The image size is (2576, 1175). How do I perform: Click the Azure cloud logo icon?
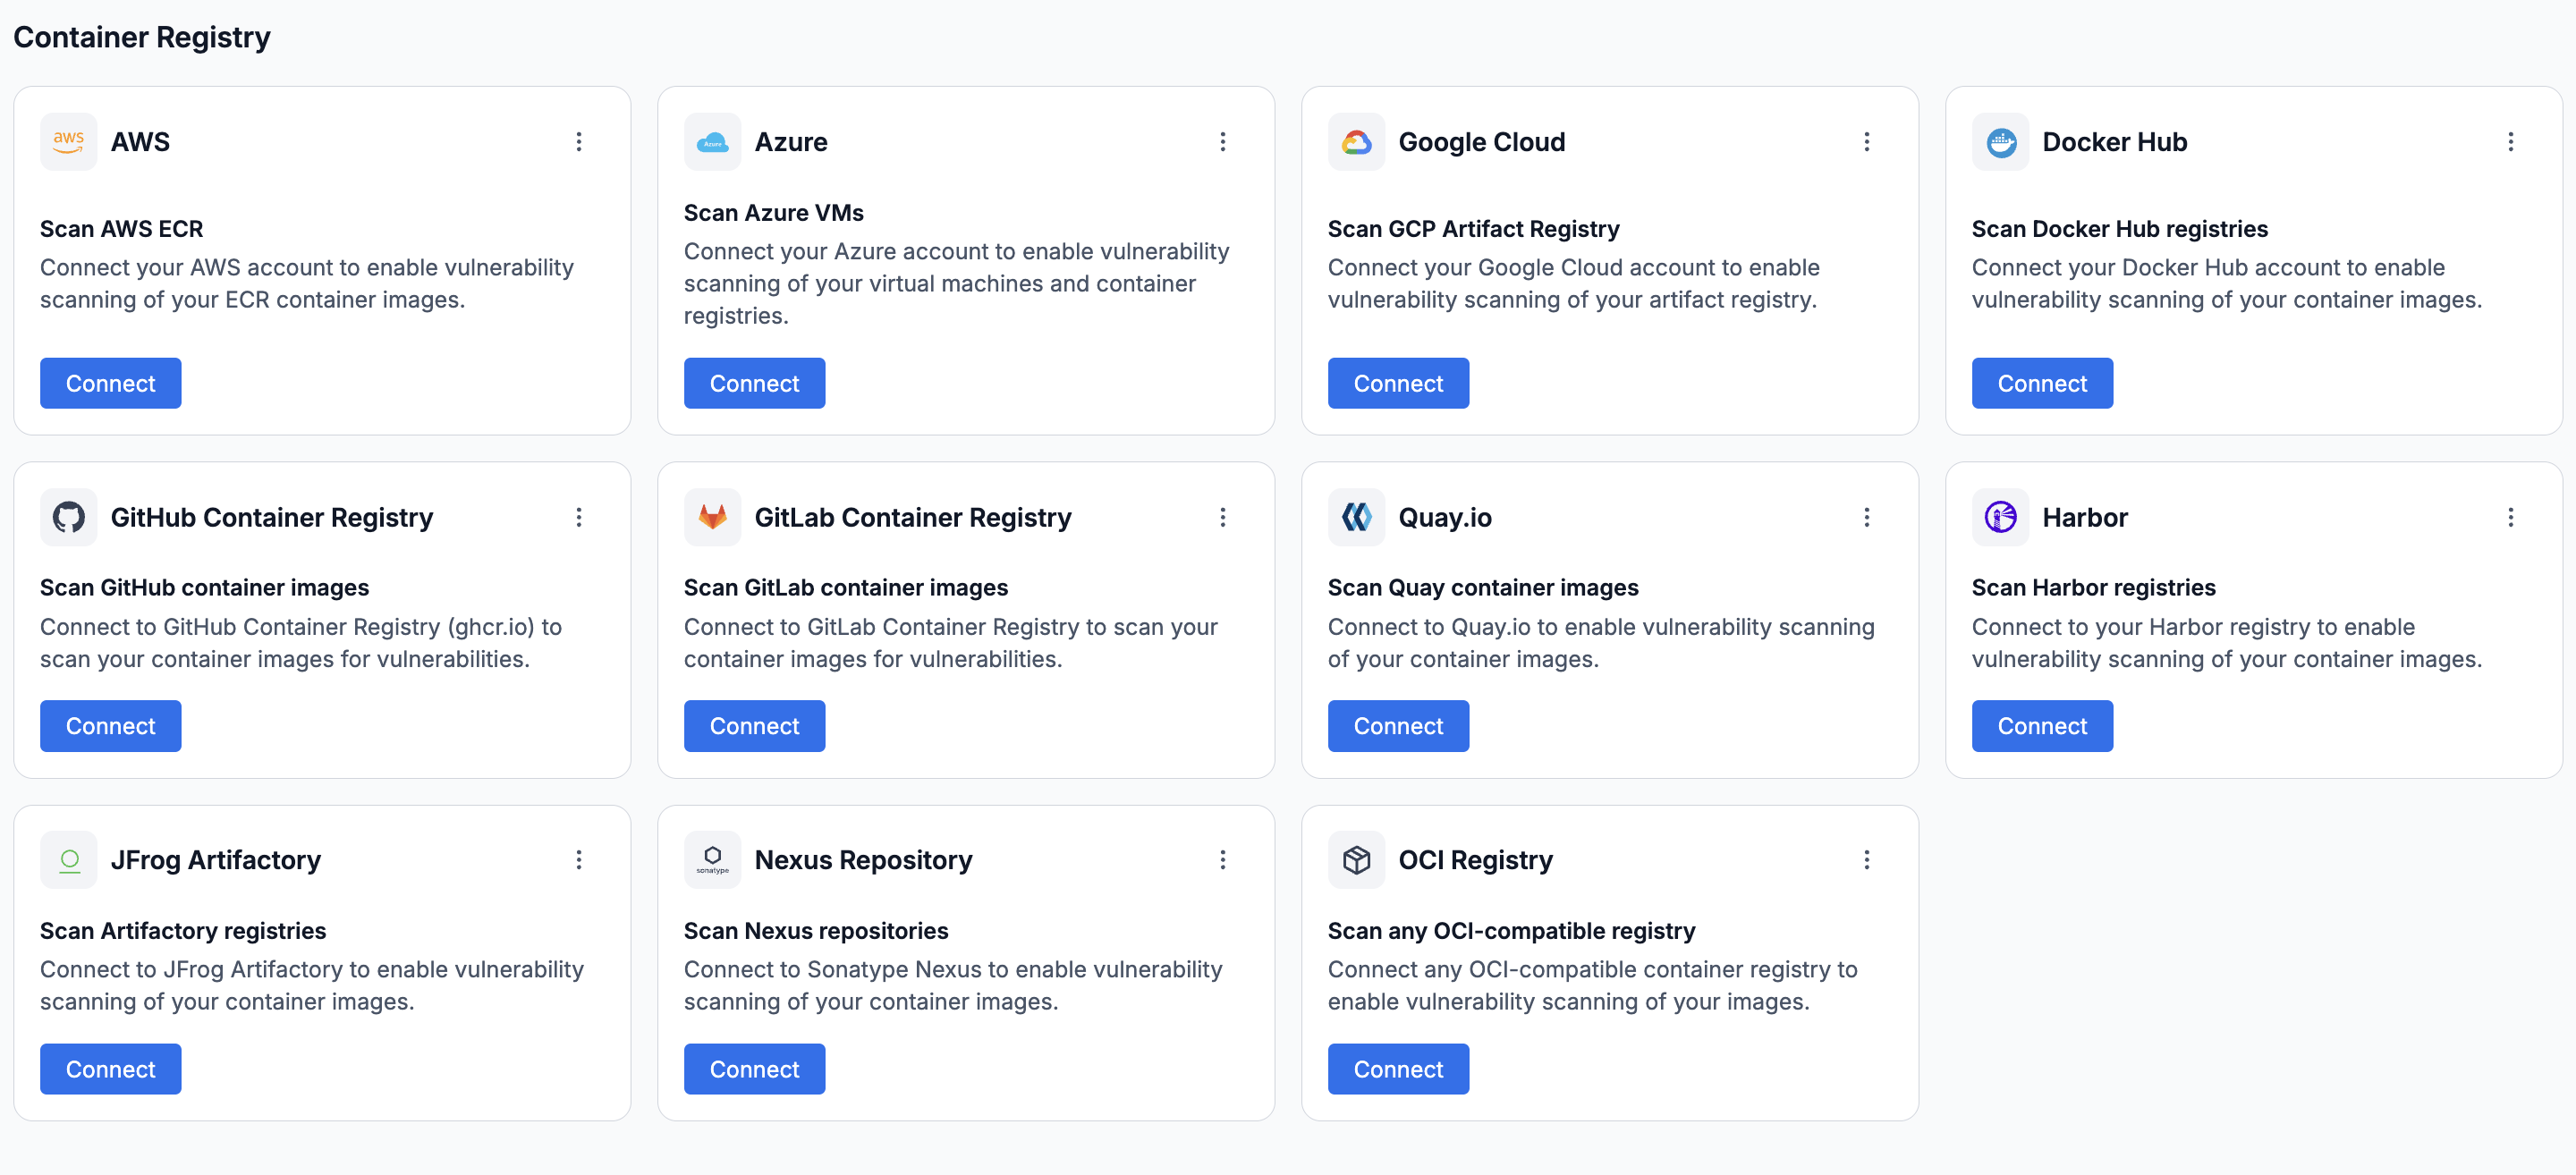[712, 142]
